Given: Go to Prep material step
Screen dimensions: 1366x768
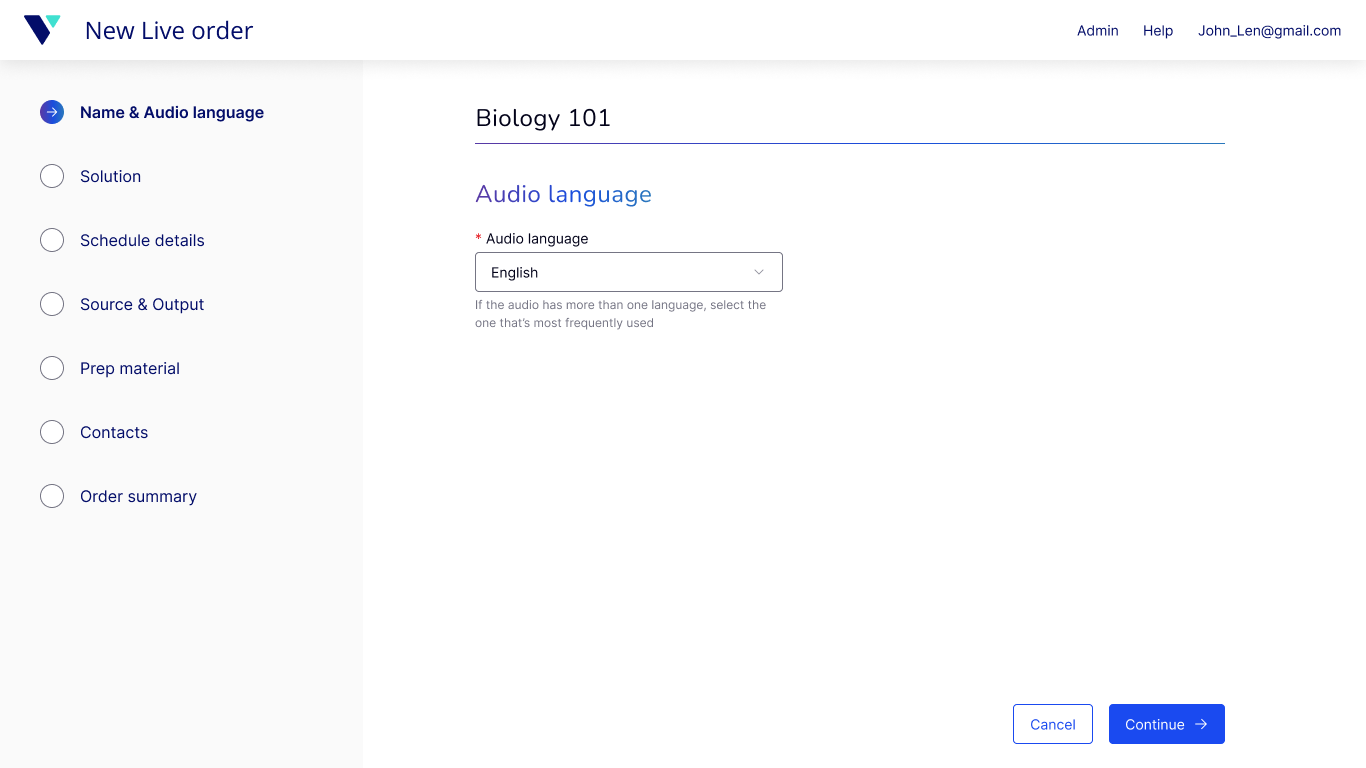Looking at the screenshot, I should tap(130, 368).
